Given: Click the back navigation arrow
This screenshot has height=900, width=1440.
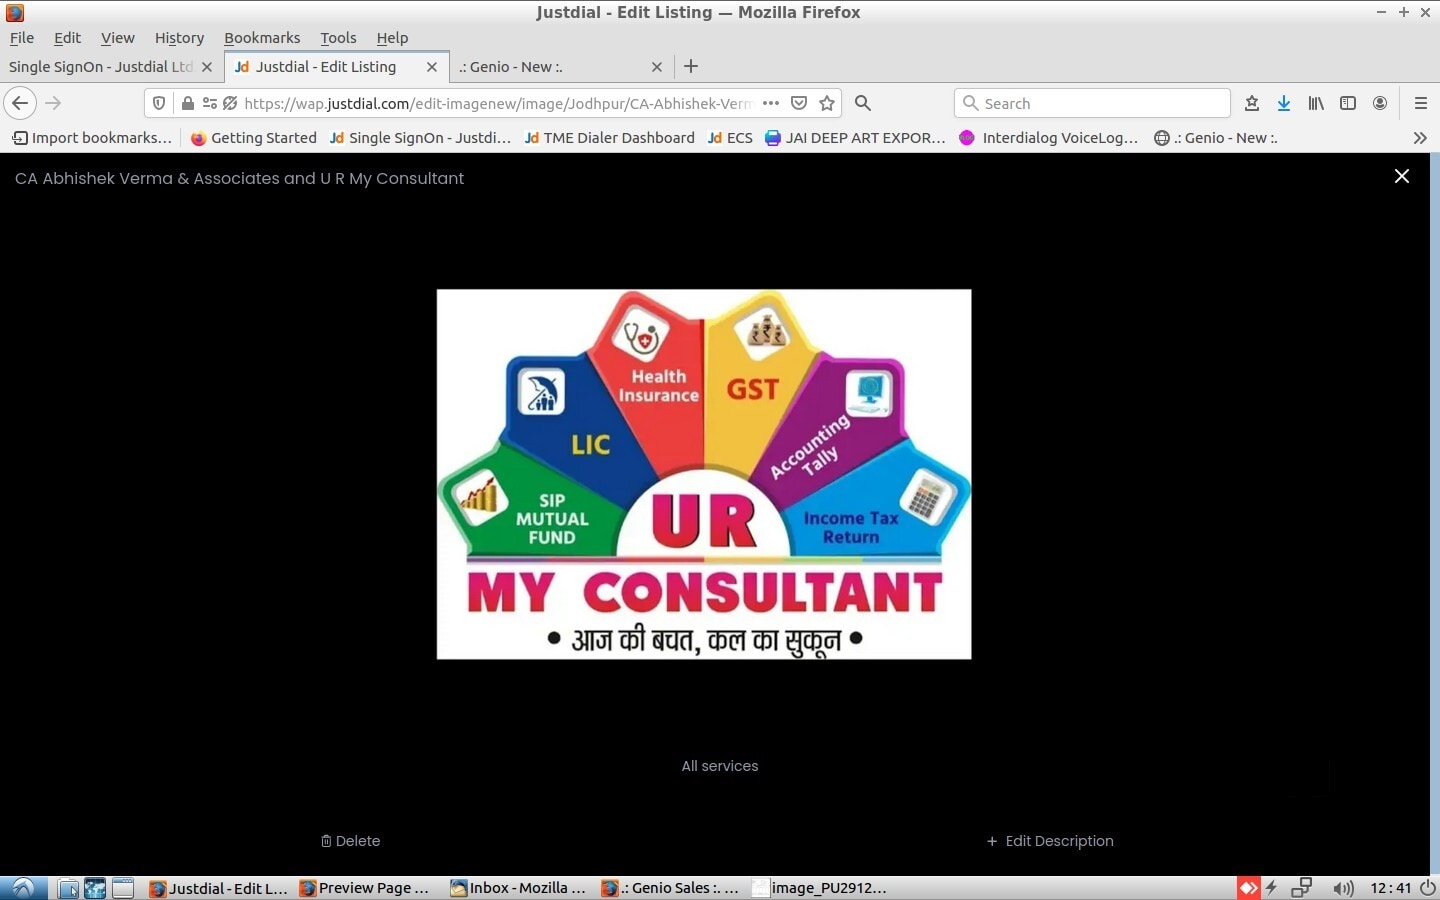Looking at the screenshot, I should point(20,103).
